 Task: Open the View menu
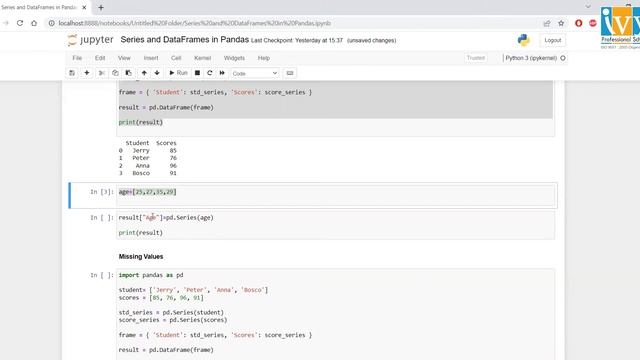(x=124, y=58)
